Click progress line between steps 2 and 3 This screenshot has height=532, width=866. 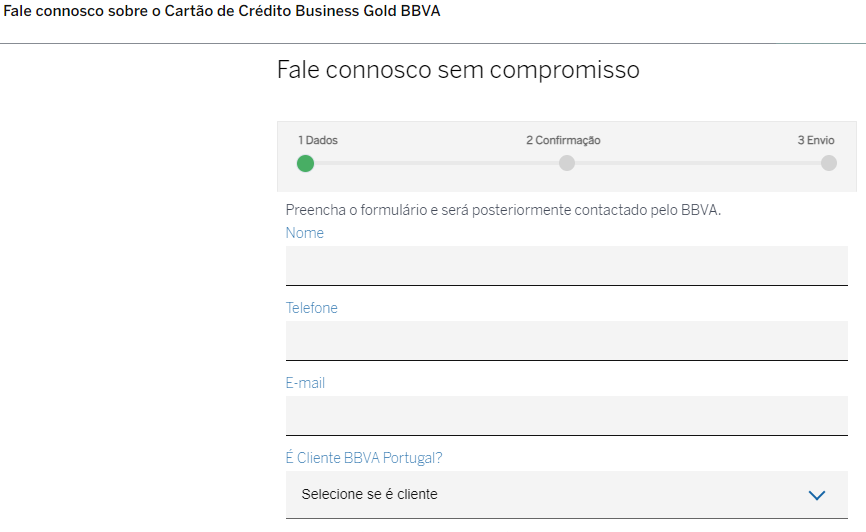coord(697,163)
